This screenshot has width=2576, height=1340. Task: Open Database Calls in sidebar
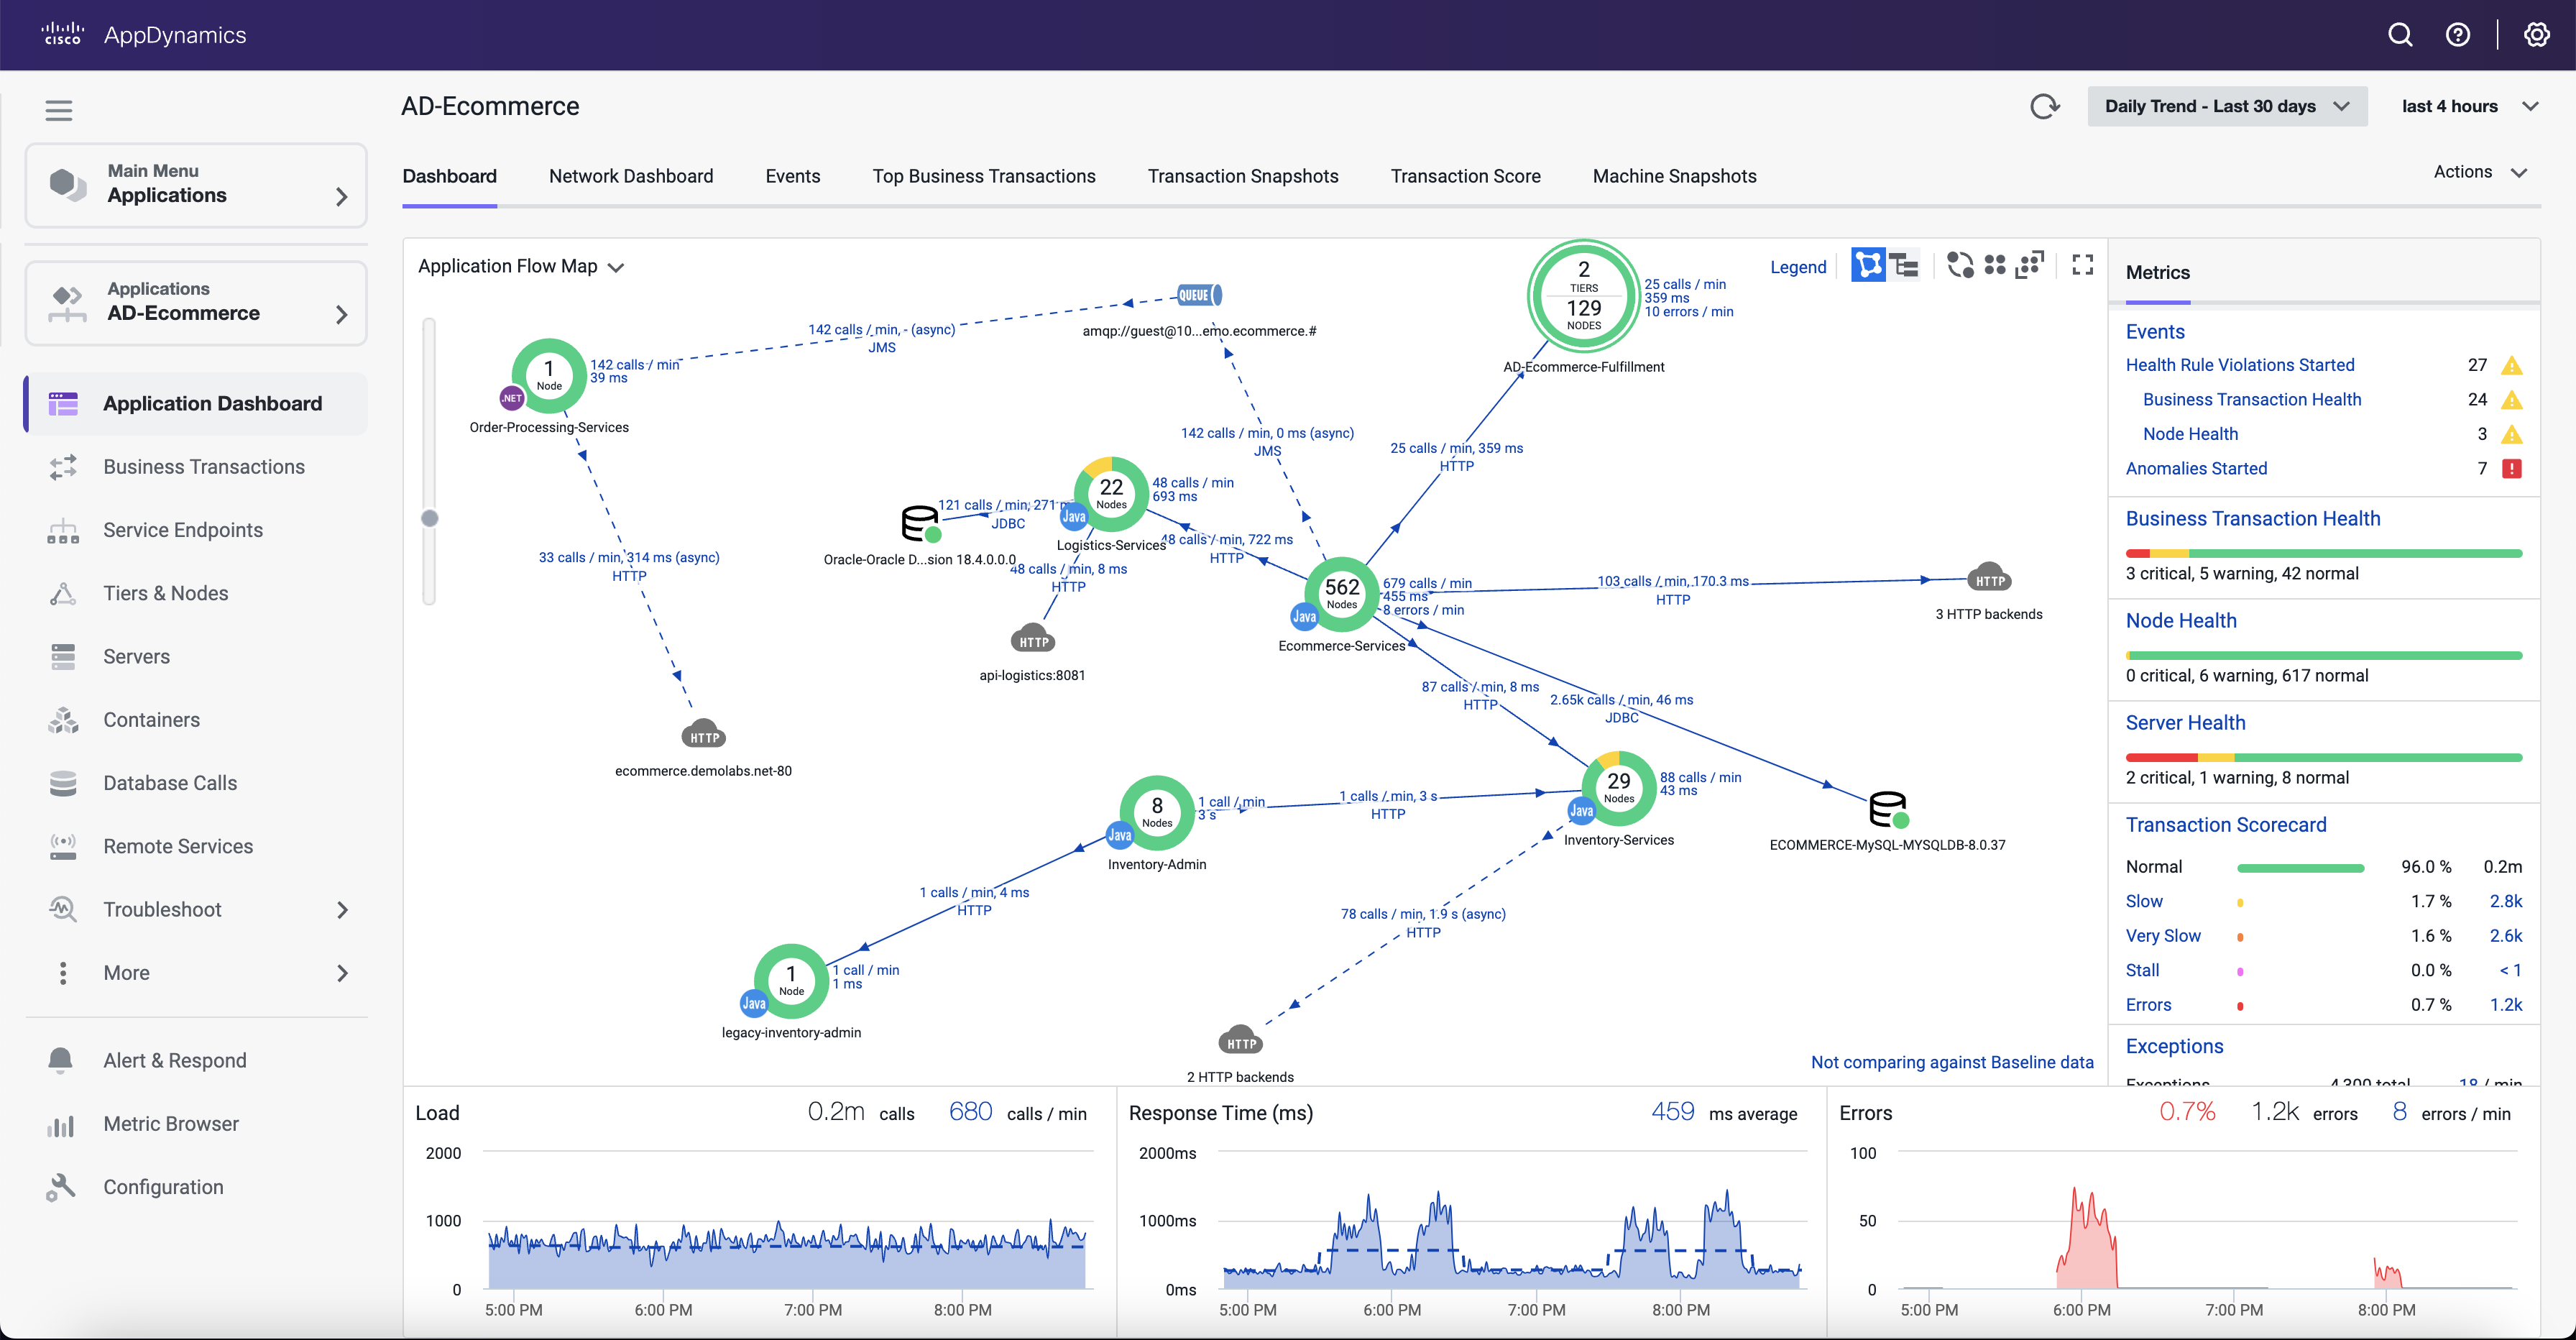pos(170,783)
